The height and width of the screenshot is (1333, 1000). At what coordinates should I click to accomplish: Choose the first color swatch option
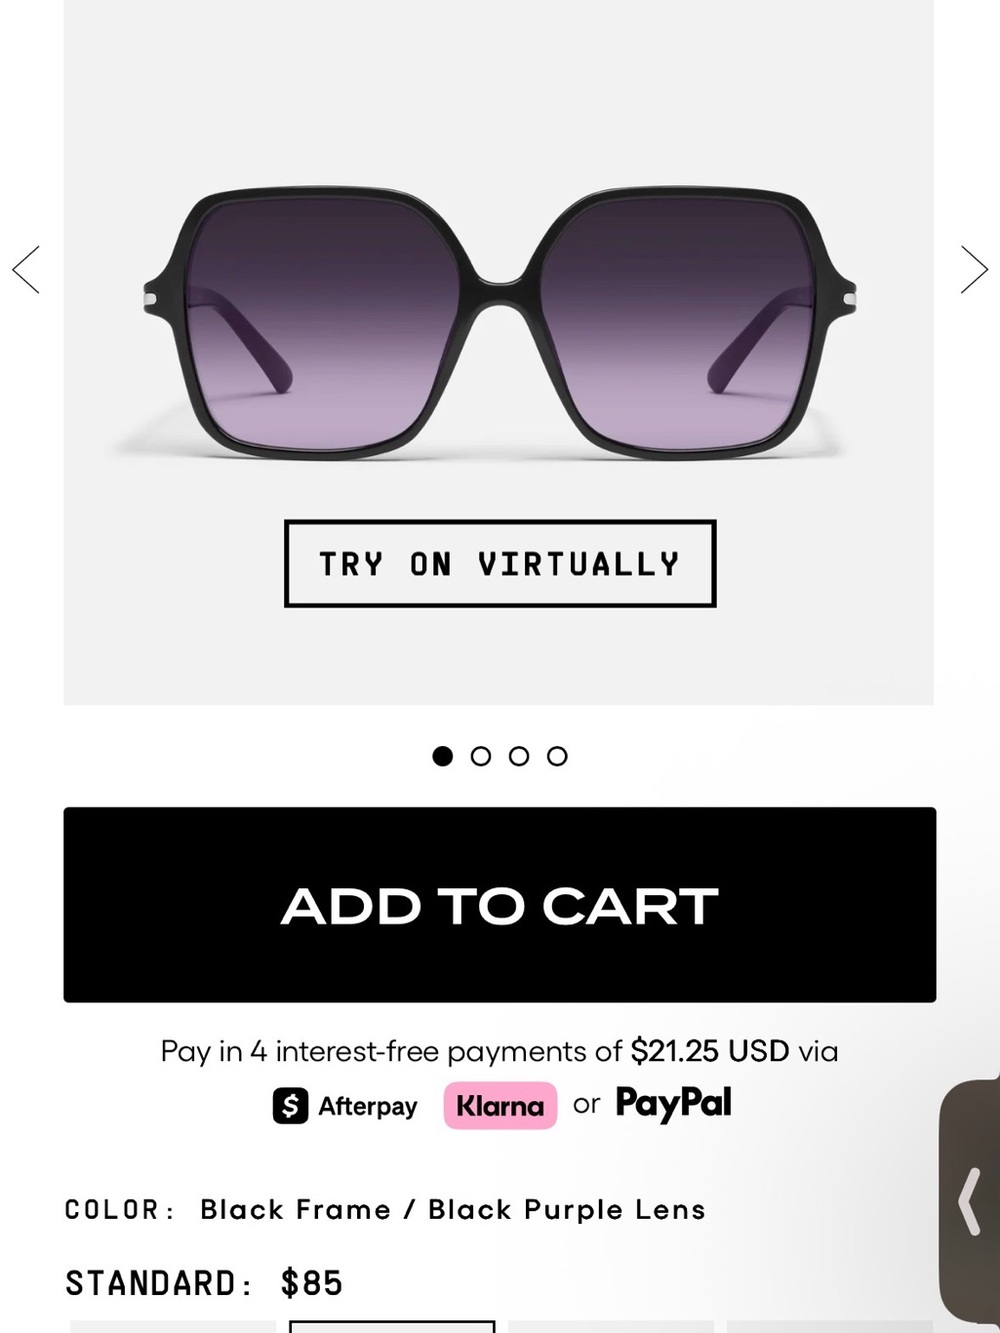(173, 1327)
